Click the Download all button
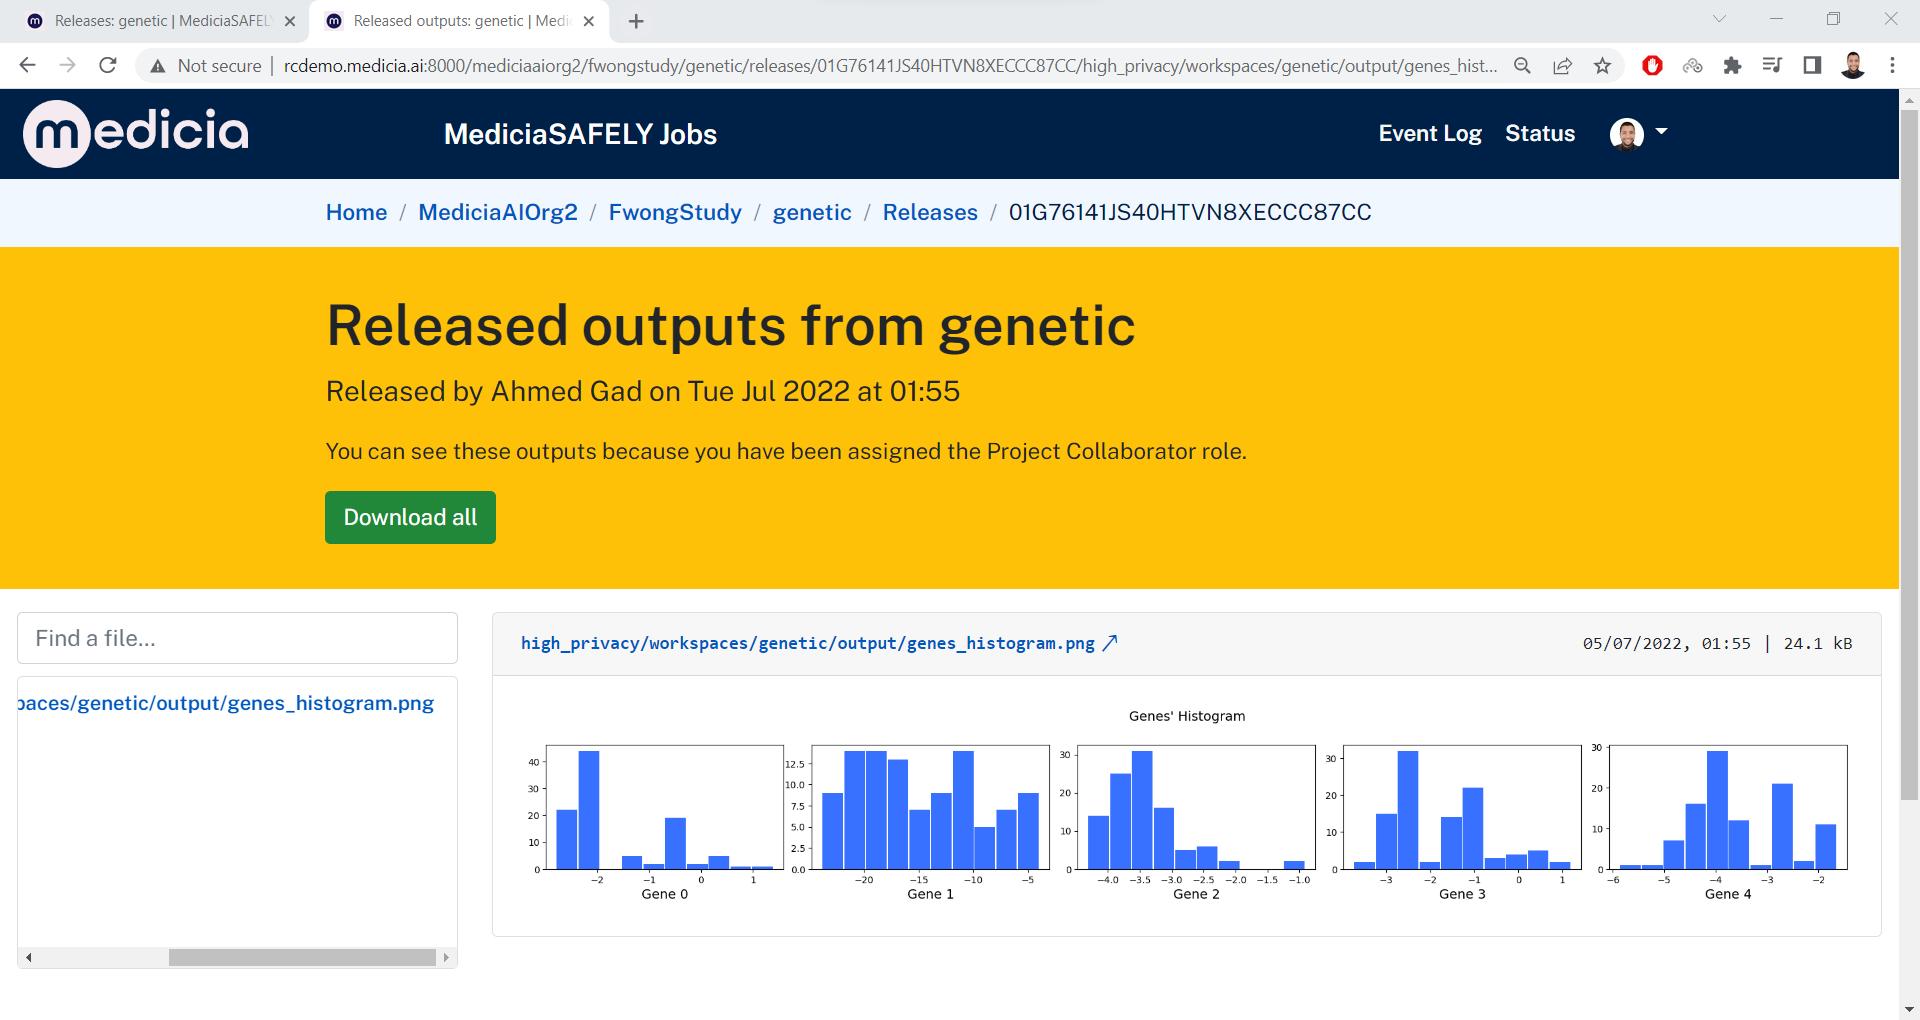1920x1020 pixels. [x=410, y=517]
